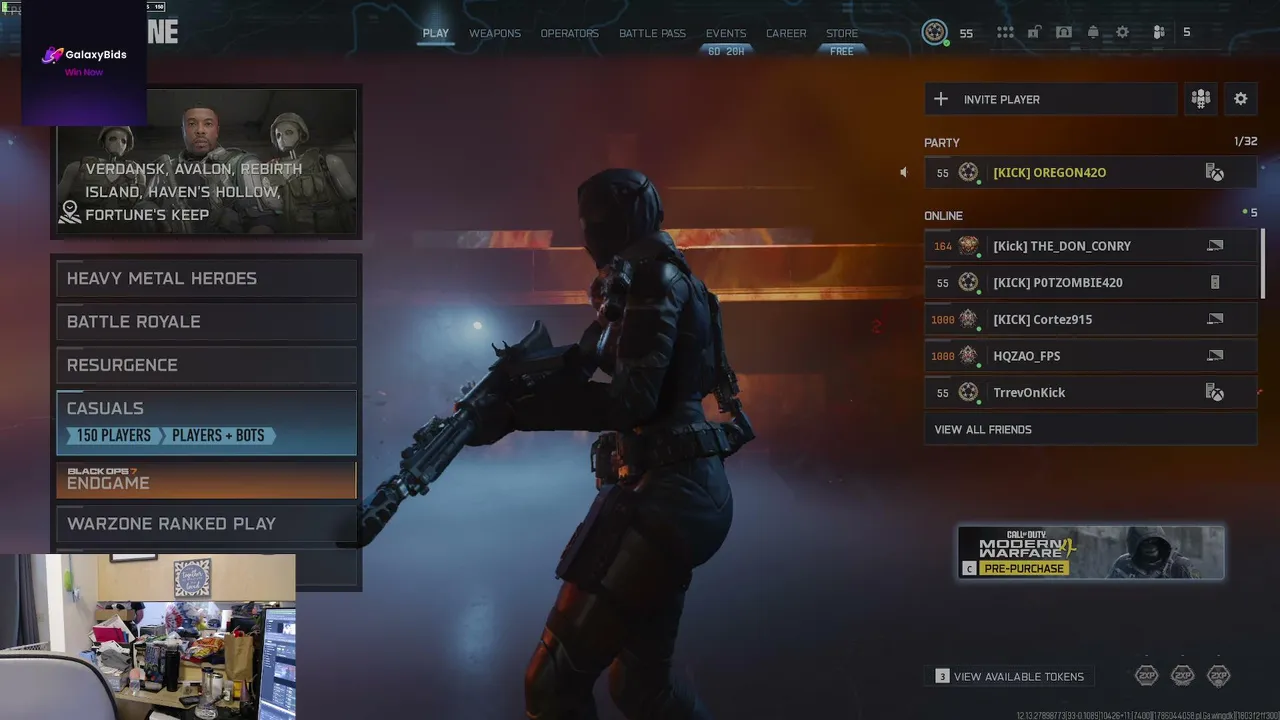1280x720 pixels.
Task: Open the nine-dot grid menu
Action: 1005,33
